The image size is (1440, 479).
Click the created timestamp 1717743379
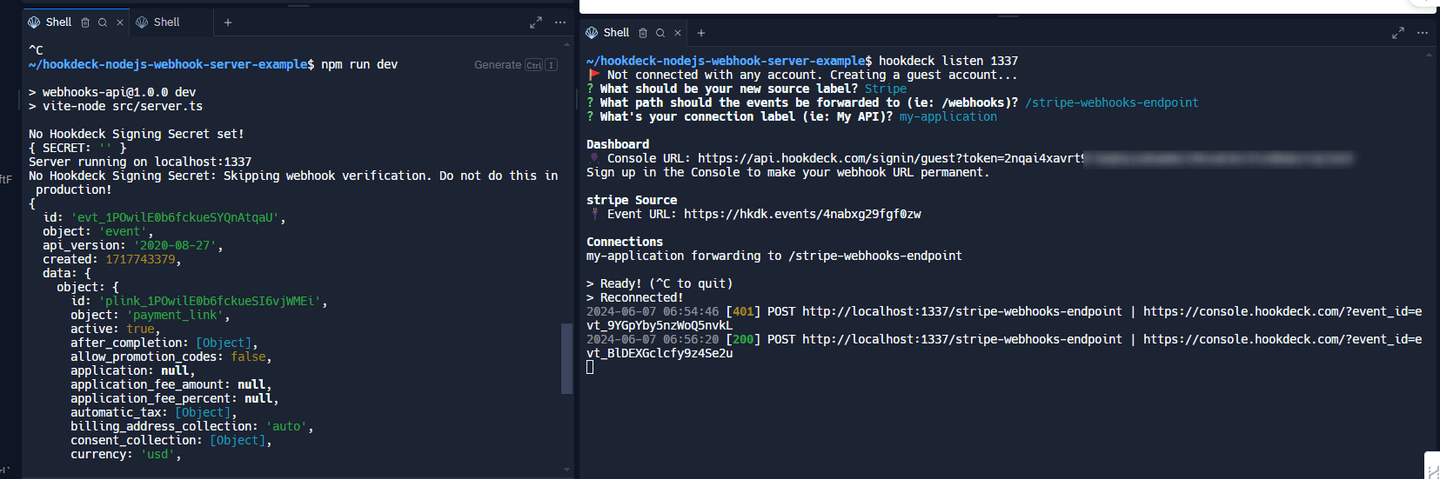140,259
